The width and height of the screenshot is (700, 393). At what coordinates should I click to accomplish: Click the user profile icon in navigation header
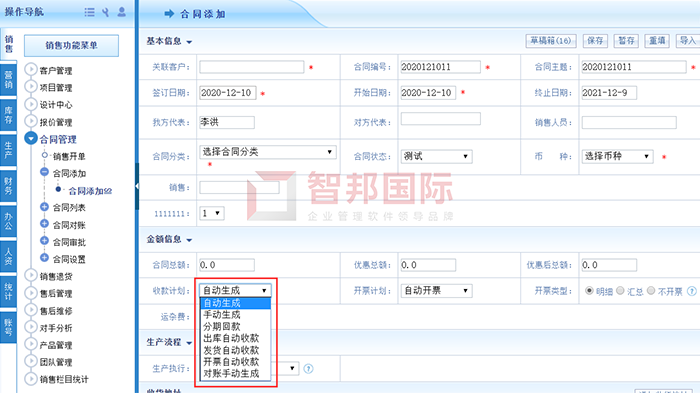(x=121, y=12)
